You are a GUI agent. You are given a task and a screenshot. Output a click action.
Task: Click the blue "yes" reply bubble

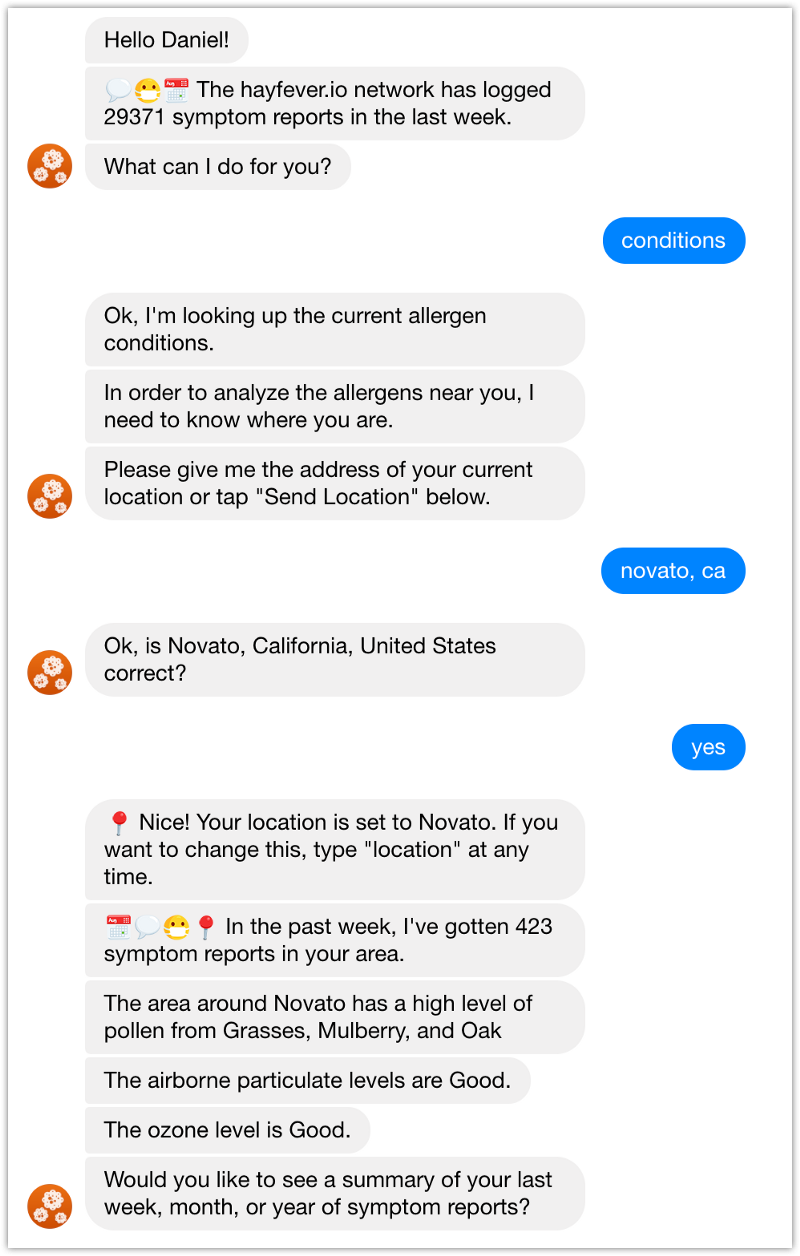[708, 747]
